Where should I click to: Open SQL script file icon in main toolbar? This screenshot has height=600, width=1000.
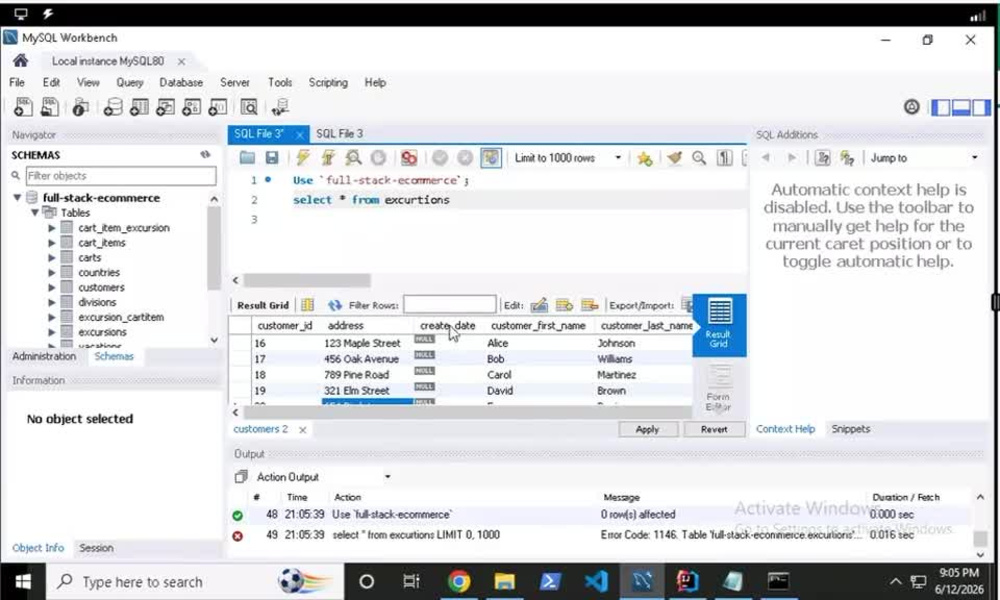pos(50,107)
